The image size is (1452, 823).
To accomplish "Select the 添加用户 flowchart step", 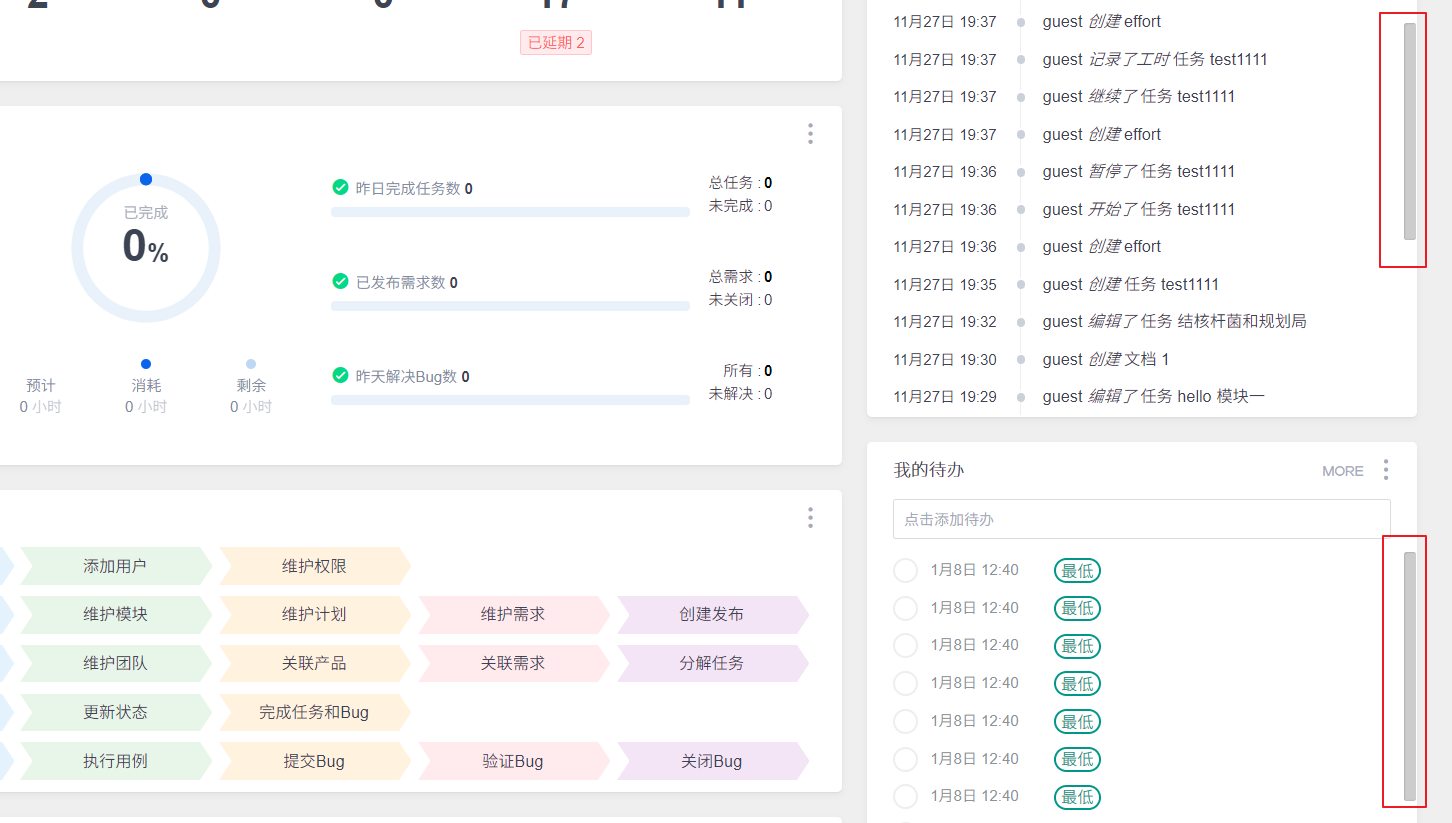I will 115,566.
